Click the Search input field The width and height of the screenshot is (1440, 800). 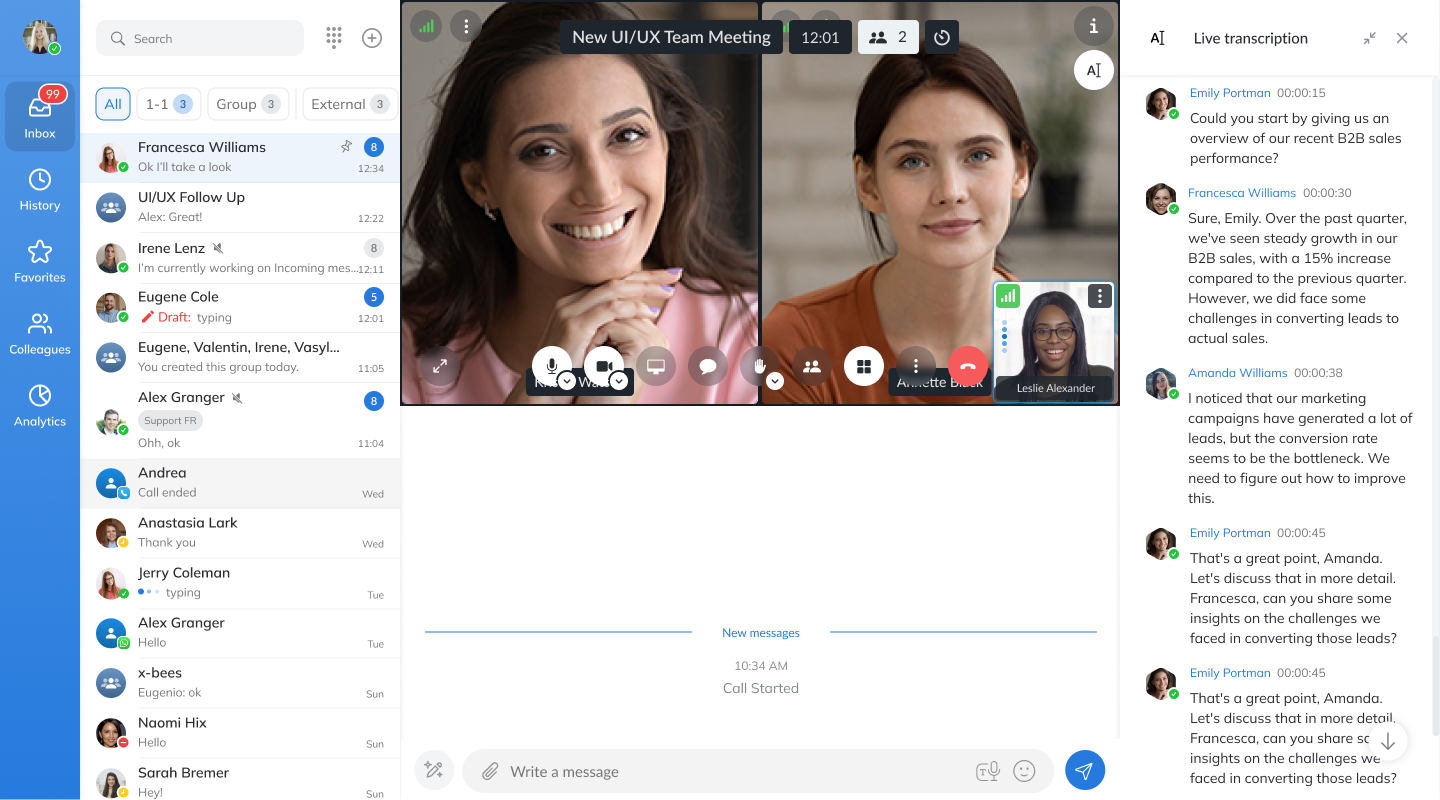(200, 38)
